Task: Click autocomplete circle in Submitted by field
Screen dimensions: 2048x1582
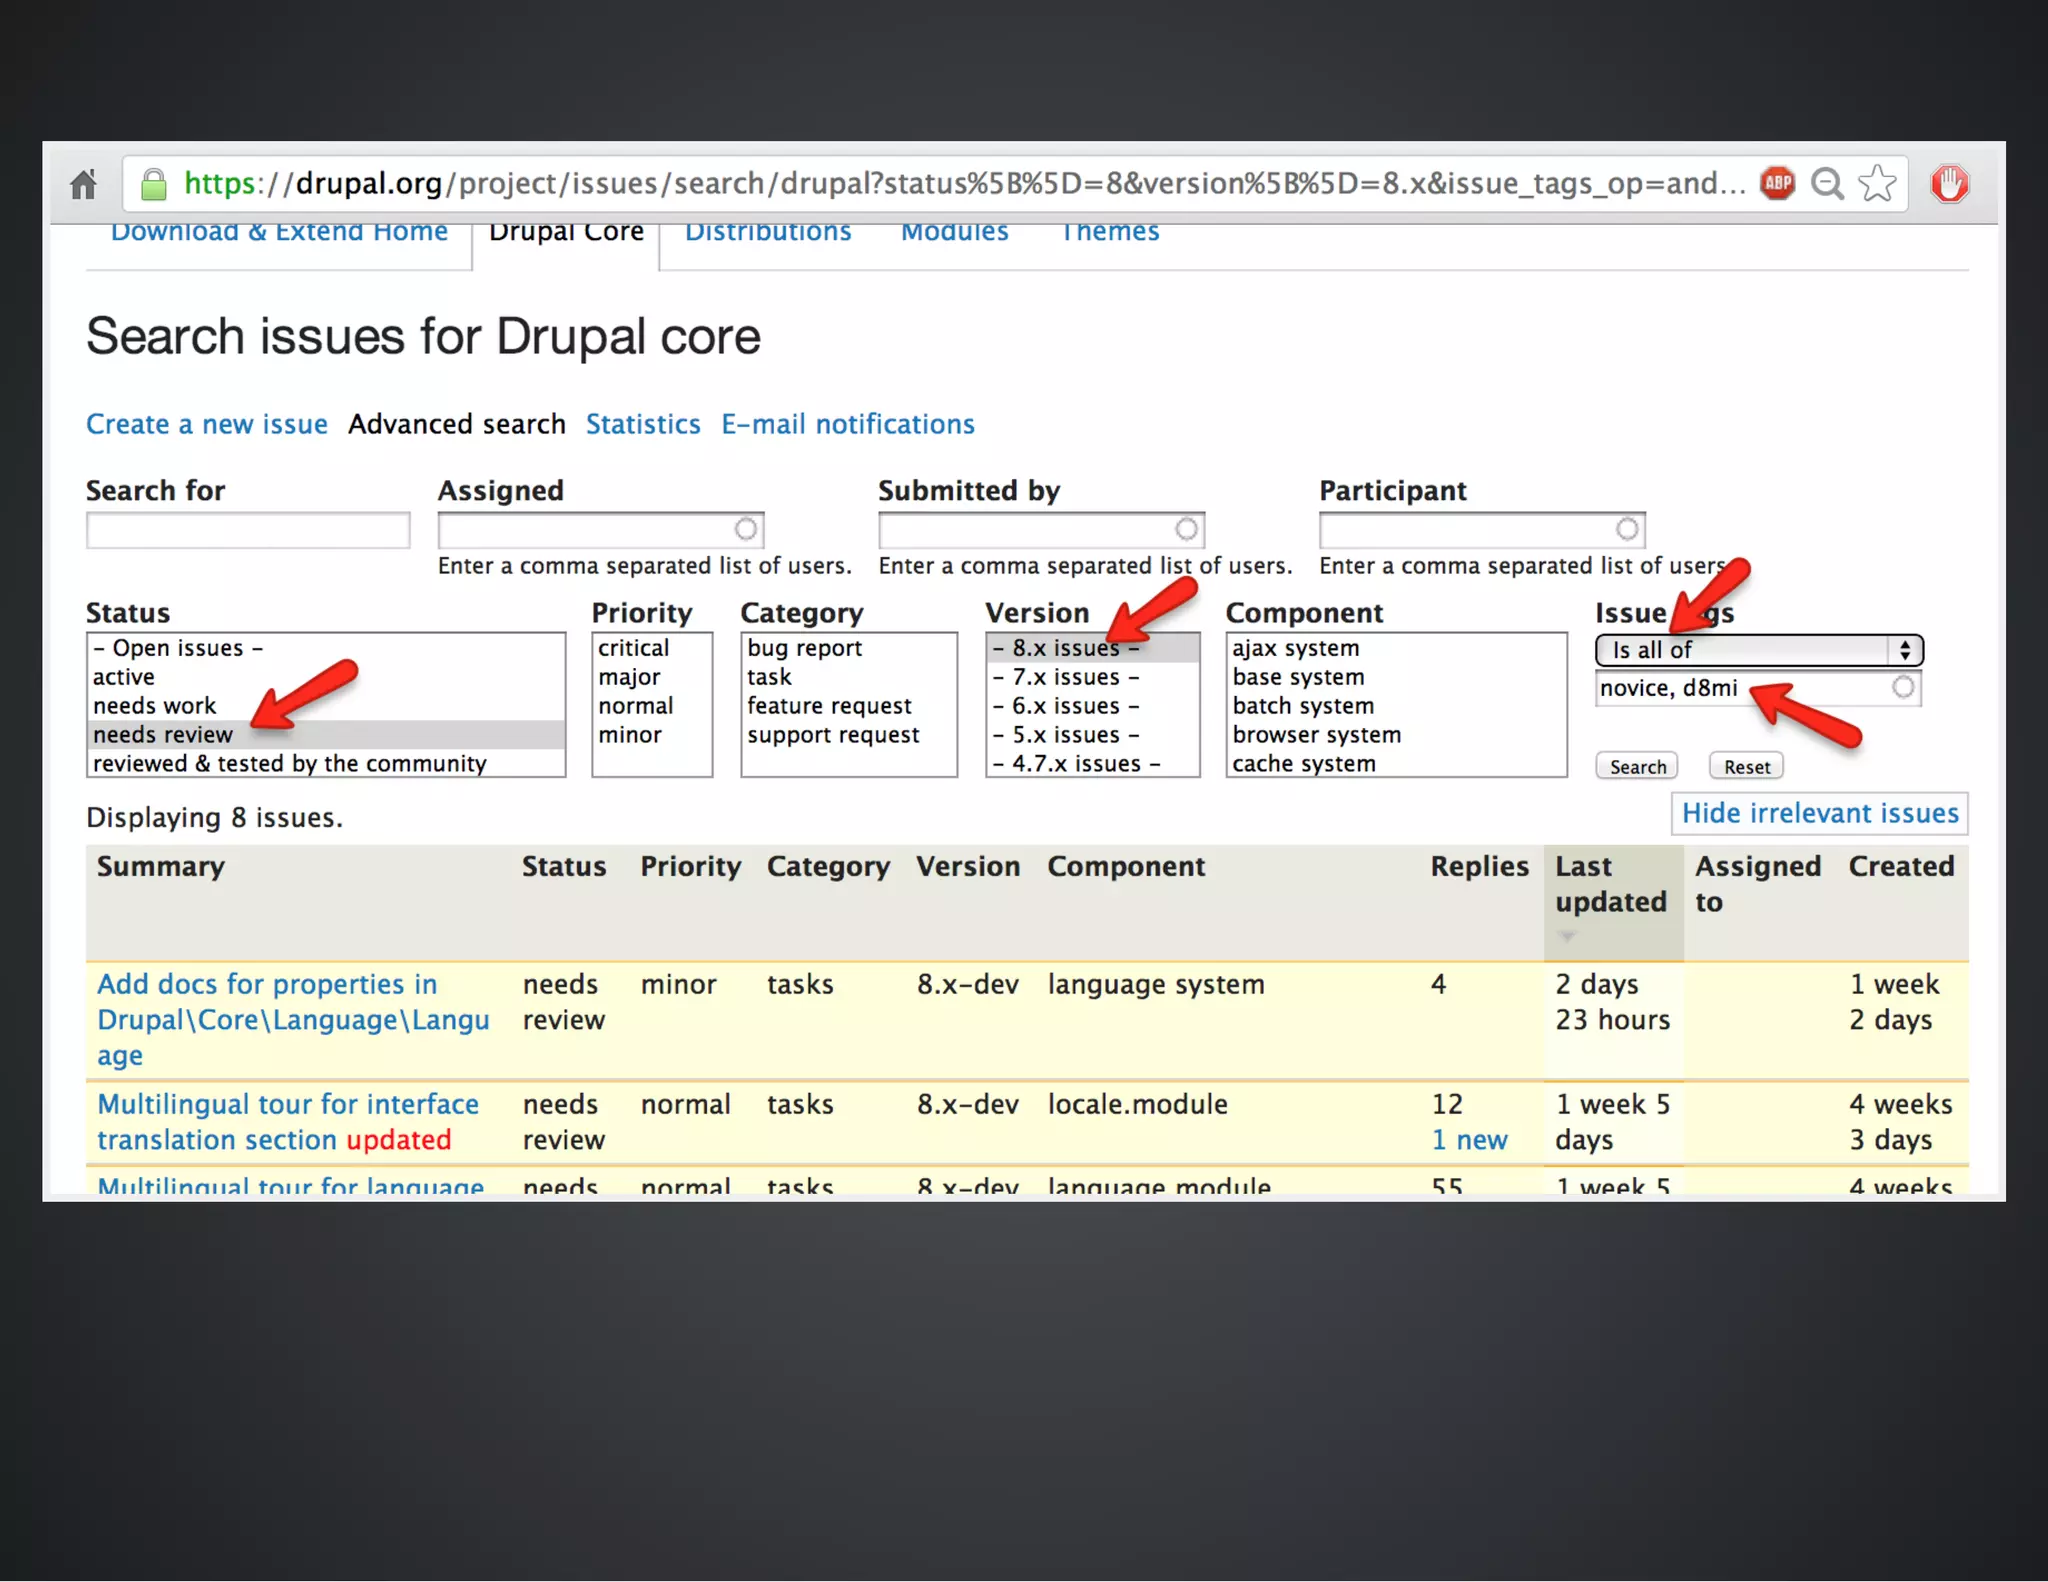Action: tap(1186, 529)
